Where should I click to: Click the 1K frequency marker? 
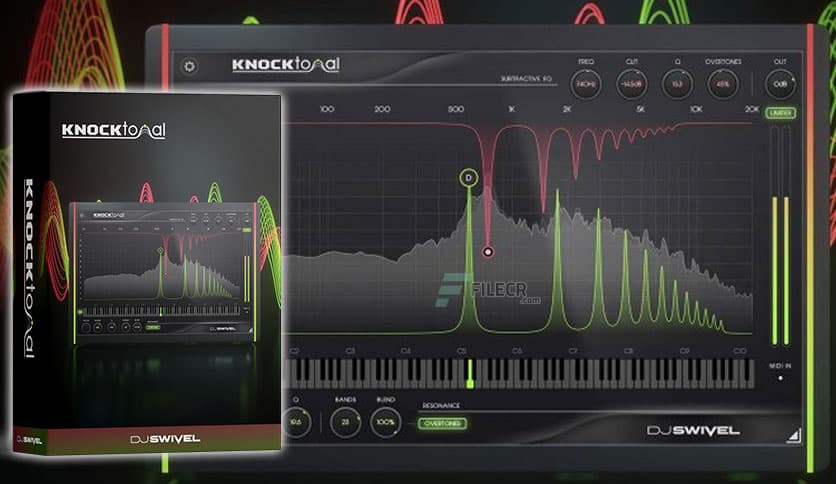click(x=512, y=109)
